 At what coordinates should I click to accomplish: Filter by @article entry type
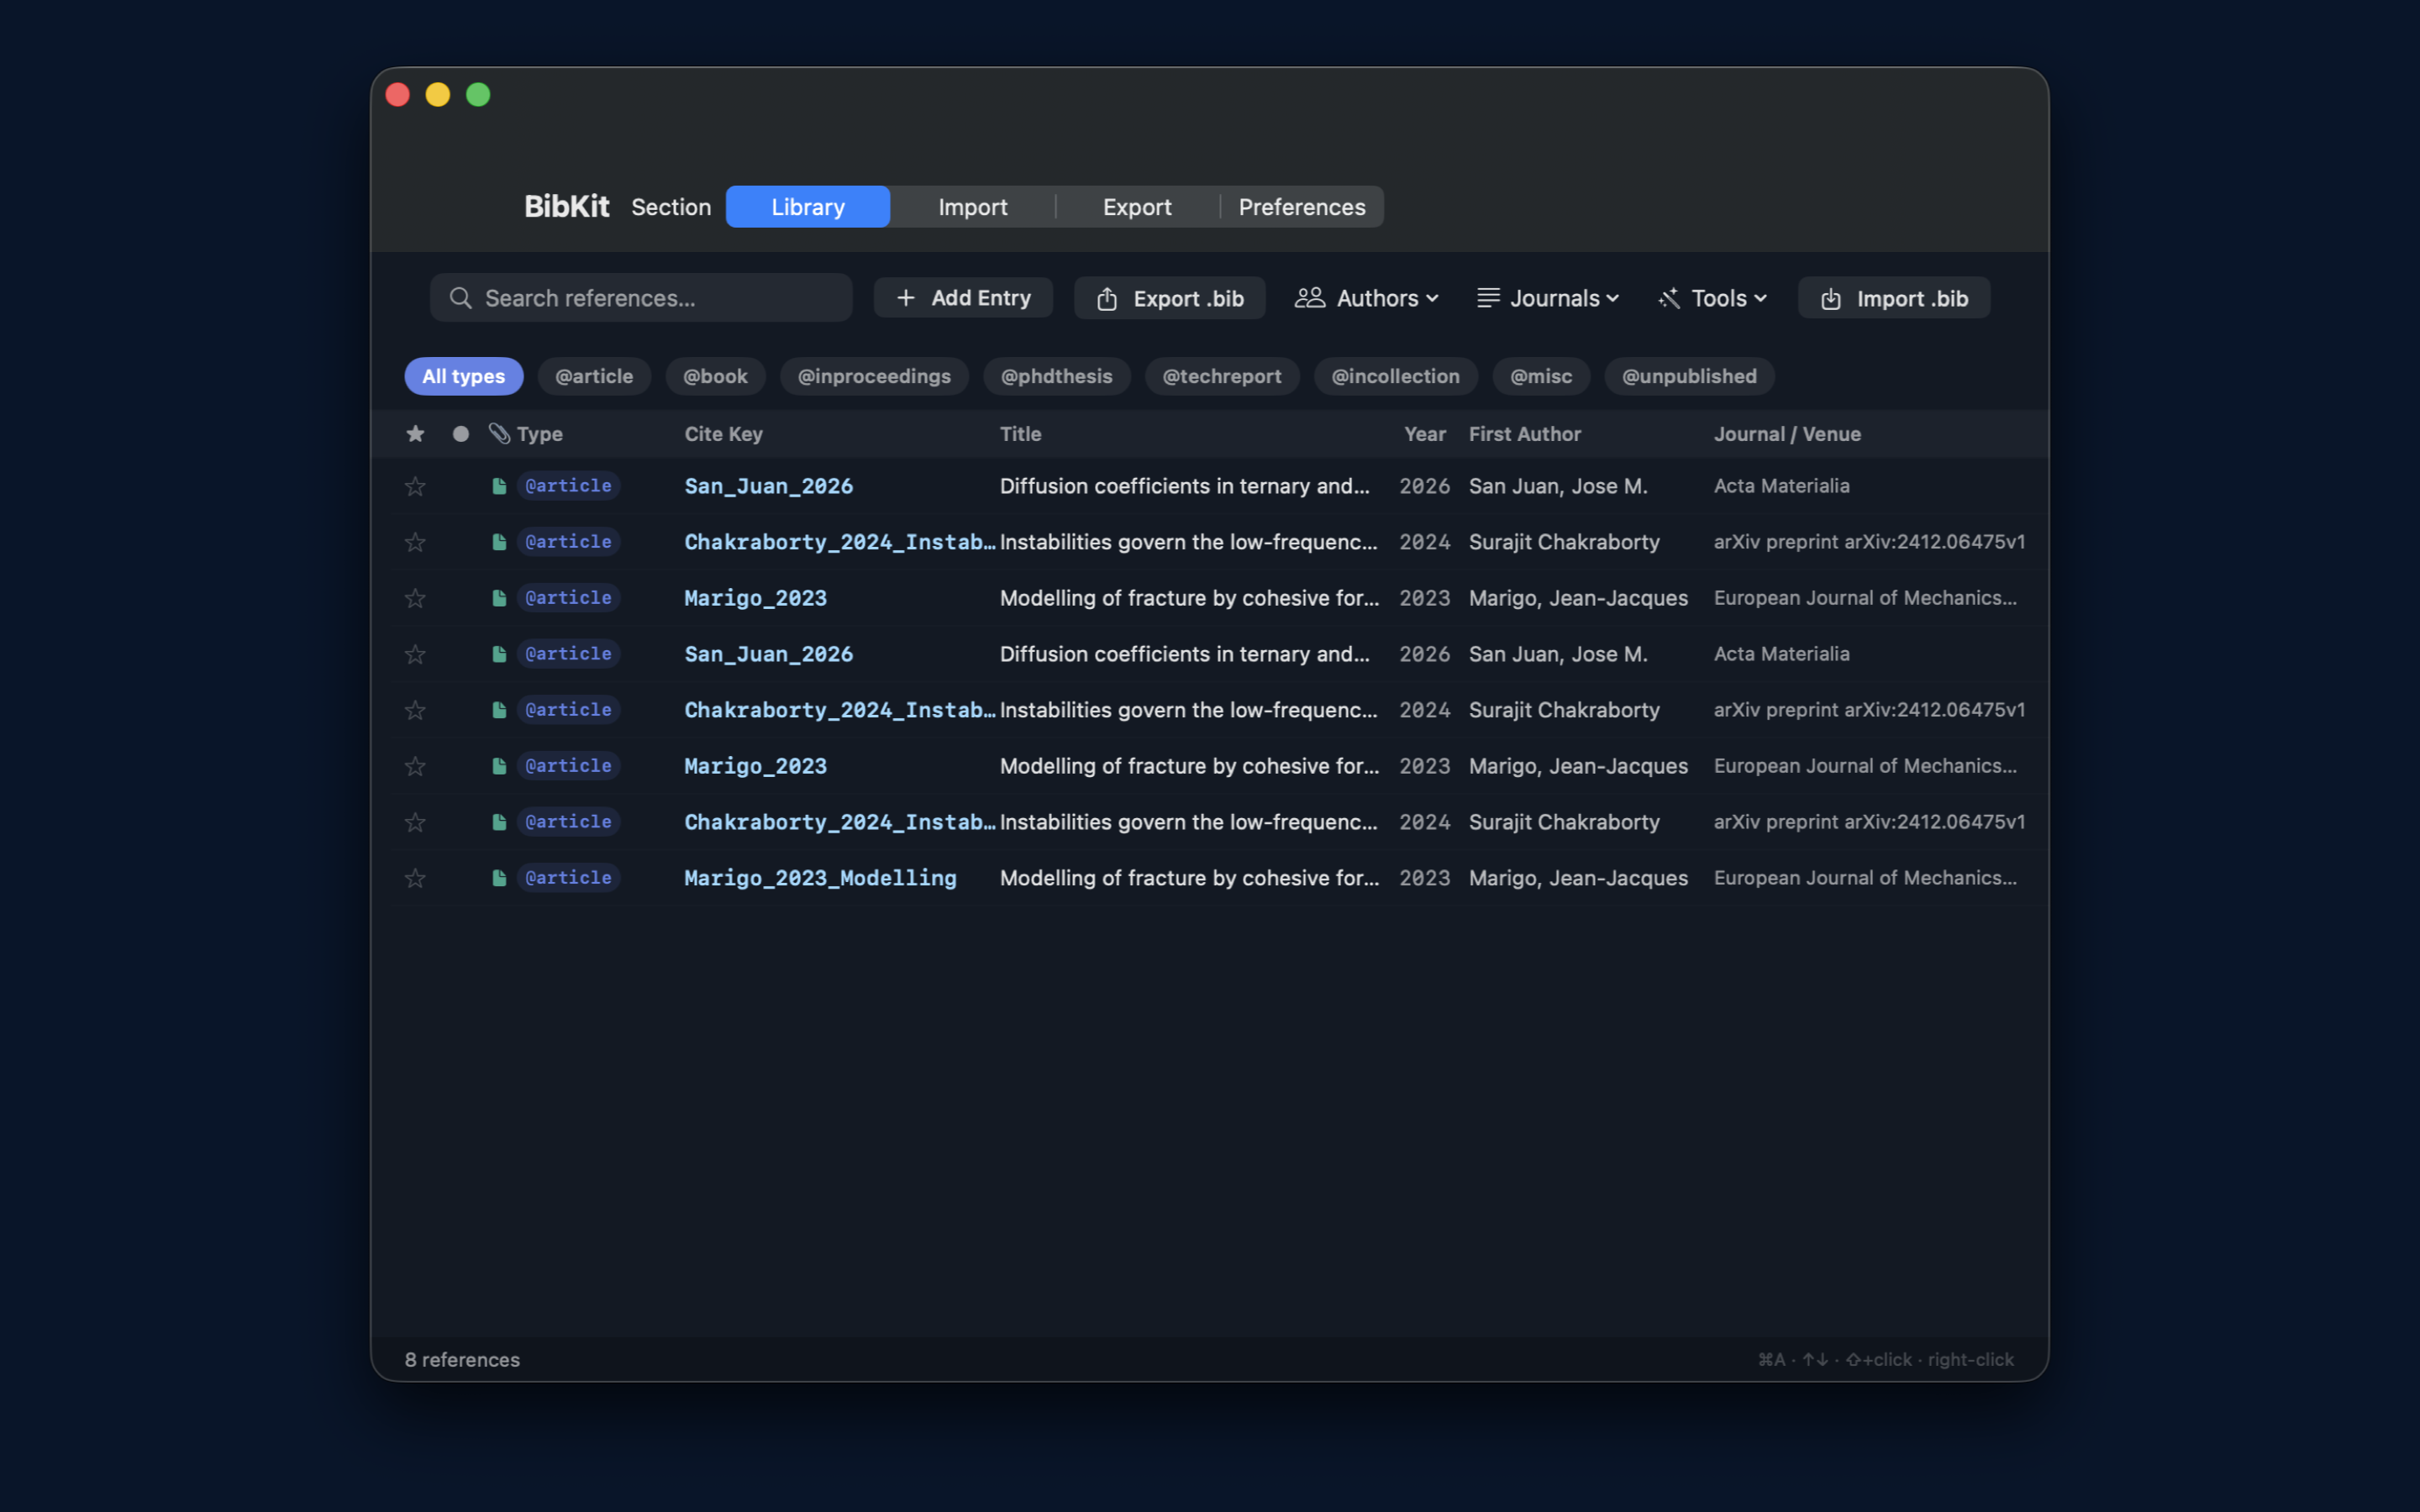[594, 376]
